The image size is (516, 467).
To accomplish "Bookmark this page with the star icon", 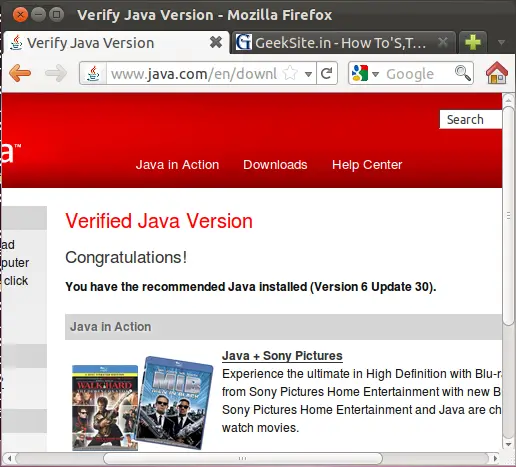I will (x=290, y=73).
